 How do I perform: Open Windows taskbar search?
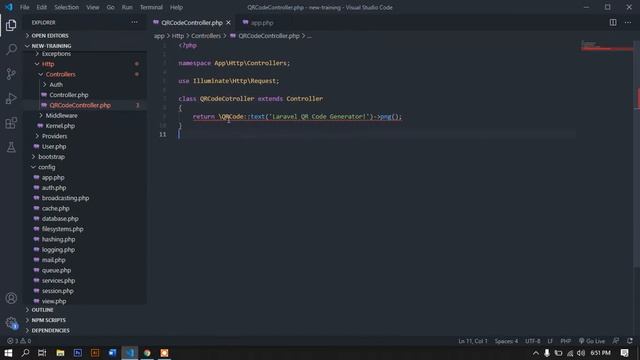(25, 353)
